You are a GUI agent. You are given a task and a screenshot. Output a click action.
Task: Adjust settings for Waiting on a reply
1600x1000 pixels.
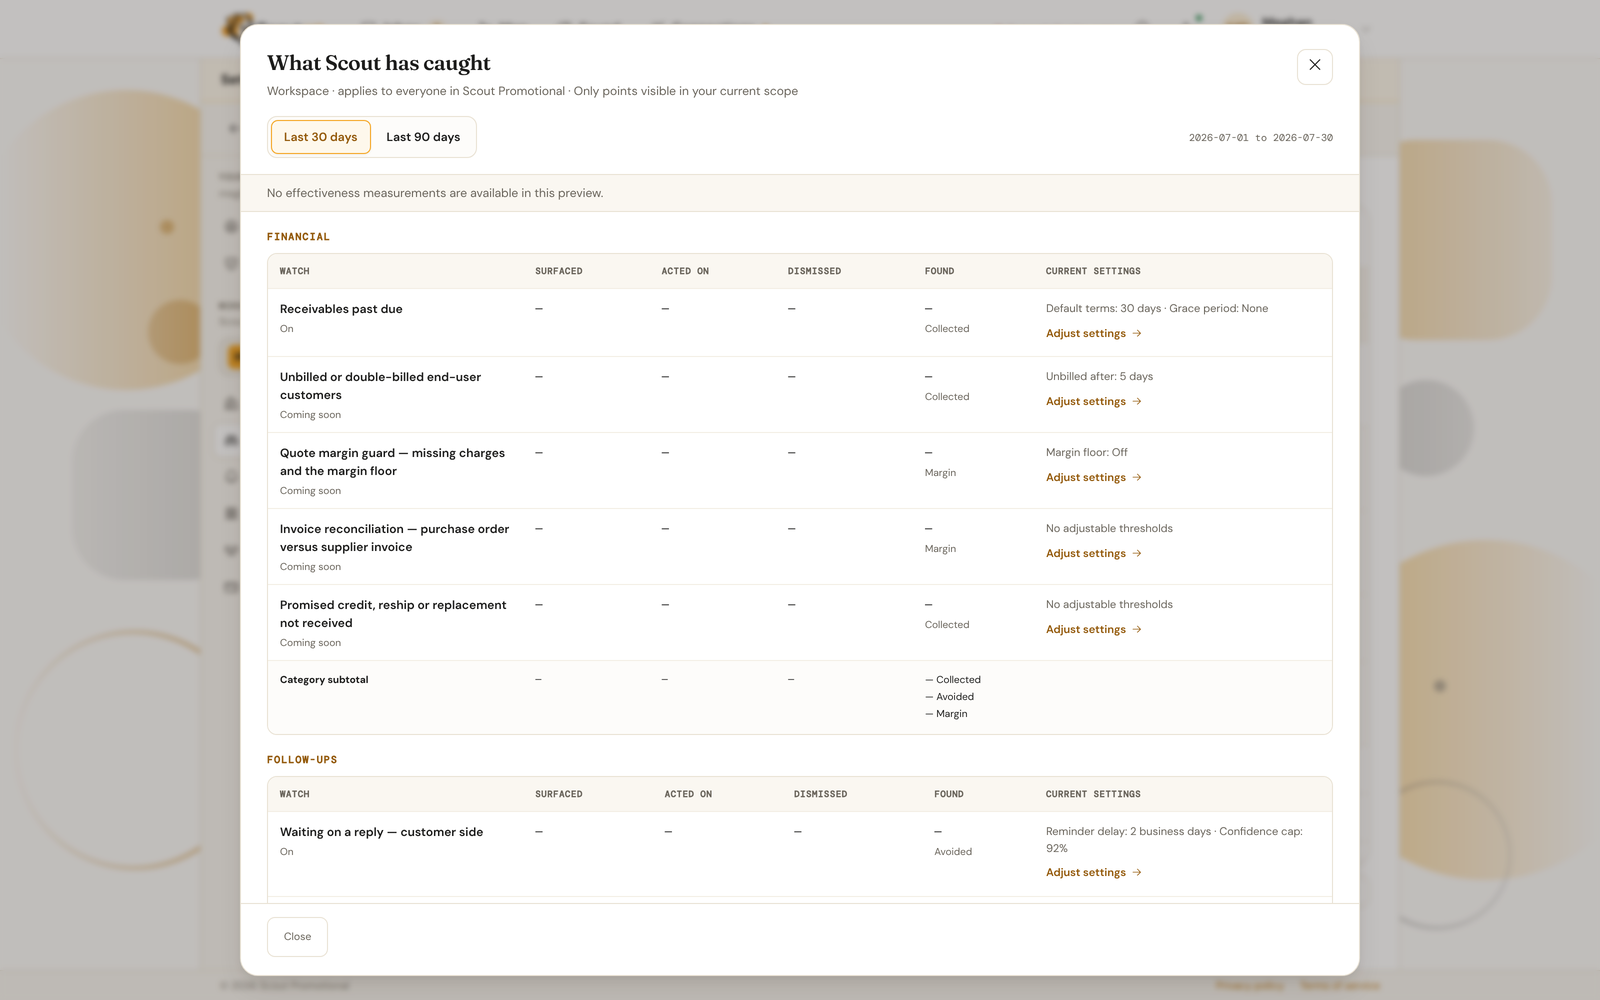coord(1093,873)
